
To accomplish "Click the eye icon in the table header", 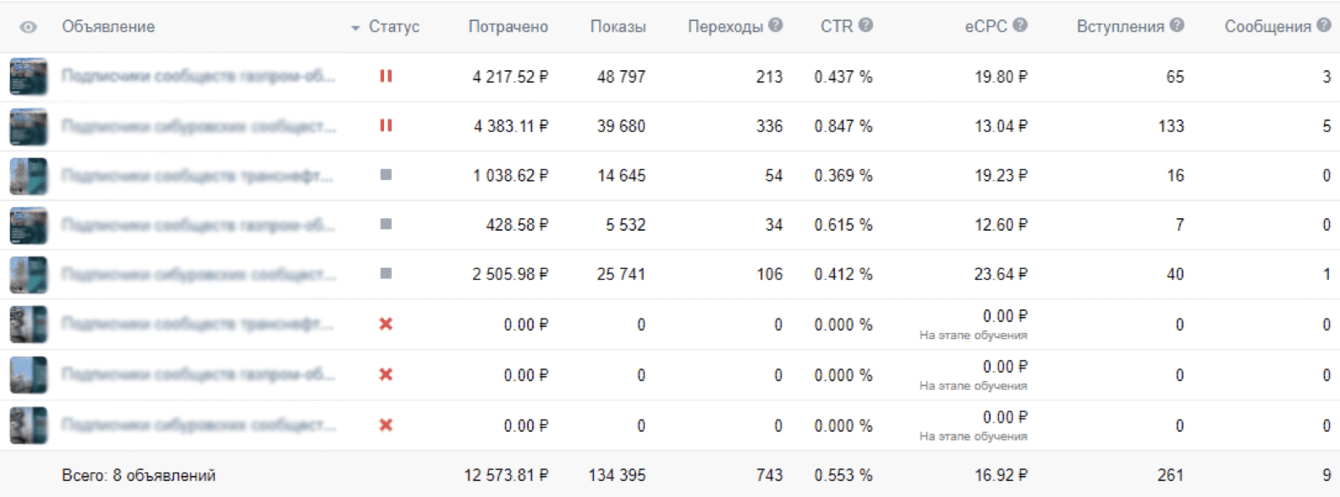I will tap(28, 27).
